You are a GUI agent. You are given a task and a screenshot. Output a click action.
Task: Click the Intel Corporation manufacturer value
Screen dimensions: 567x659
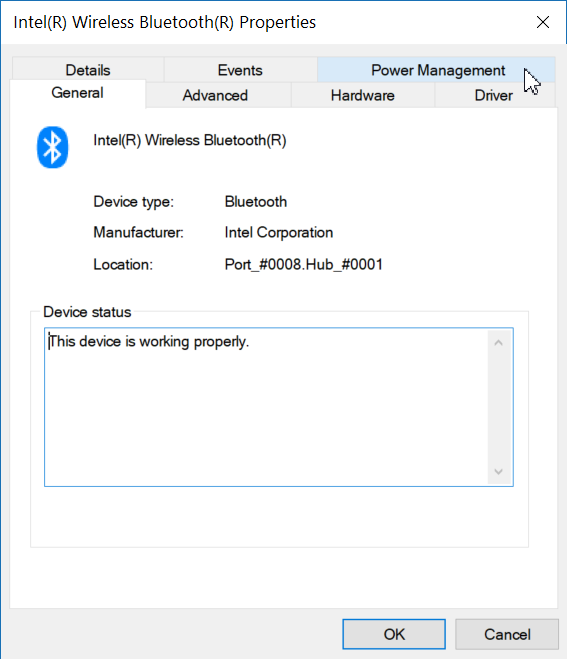279,232
